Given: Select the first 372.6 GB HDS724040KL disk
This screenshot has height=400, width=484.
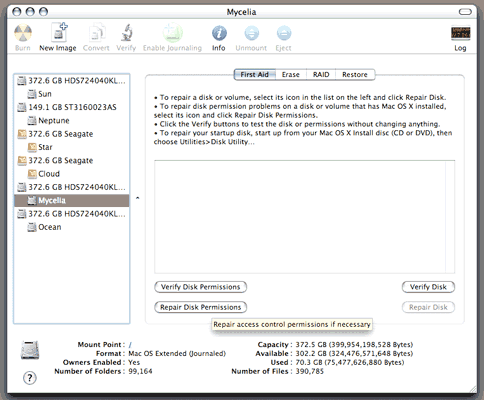Looking at the screenshot, I should pos(72,80).
